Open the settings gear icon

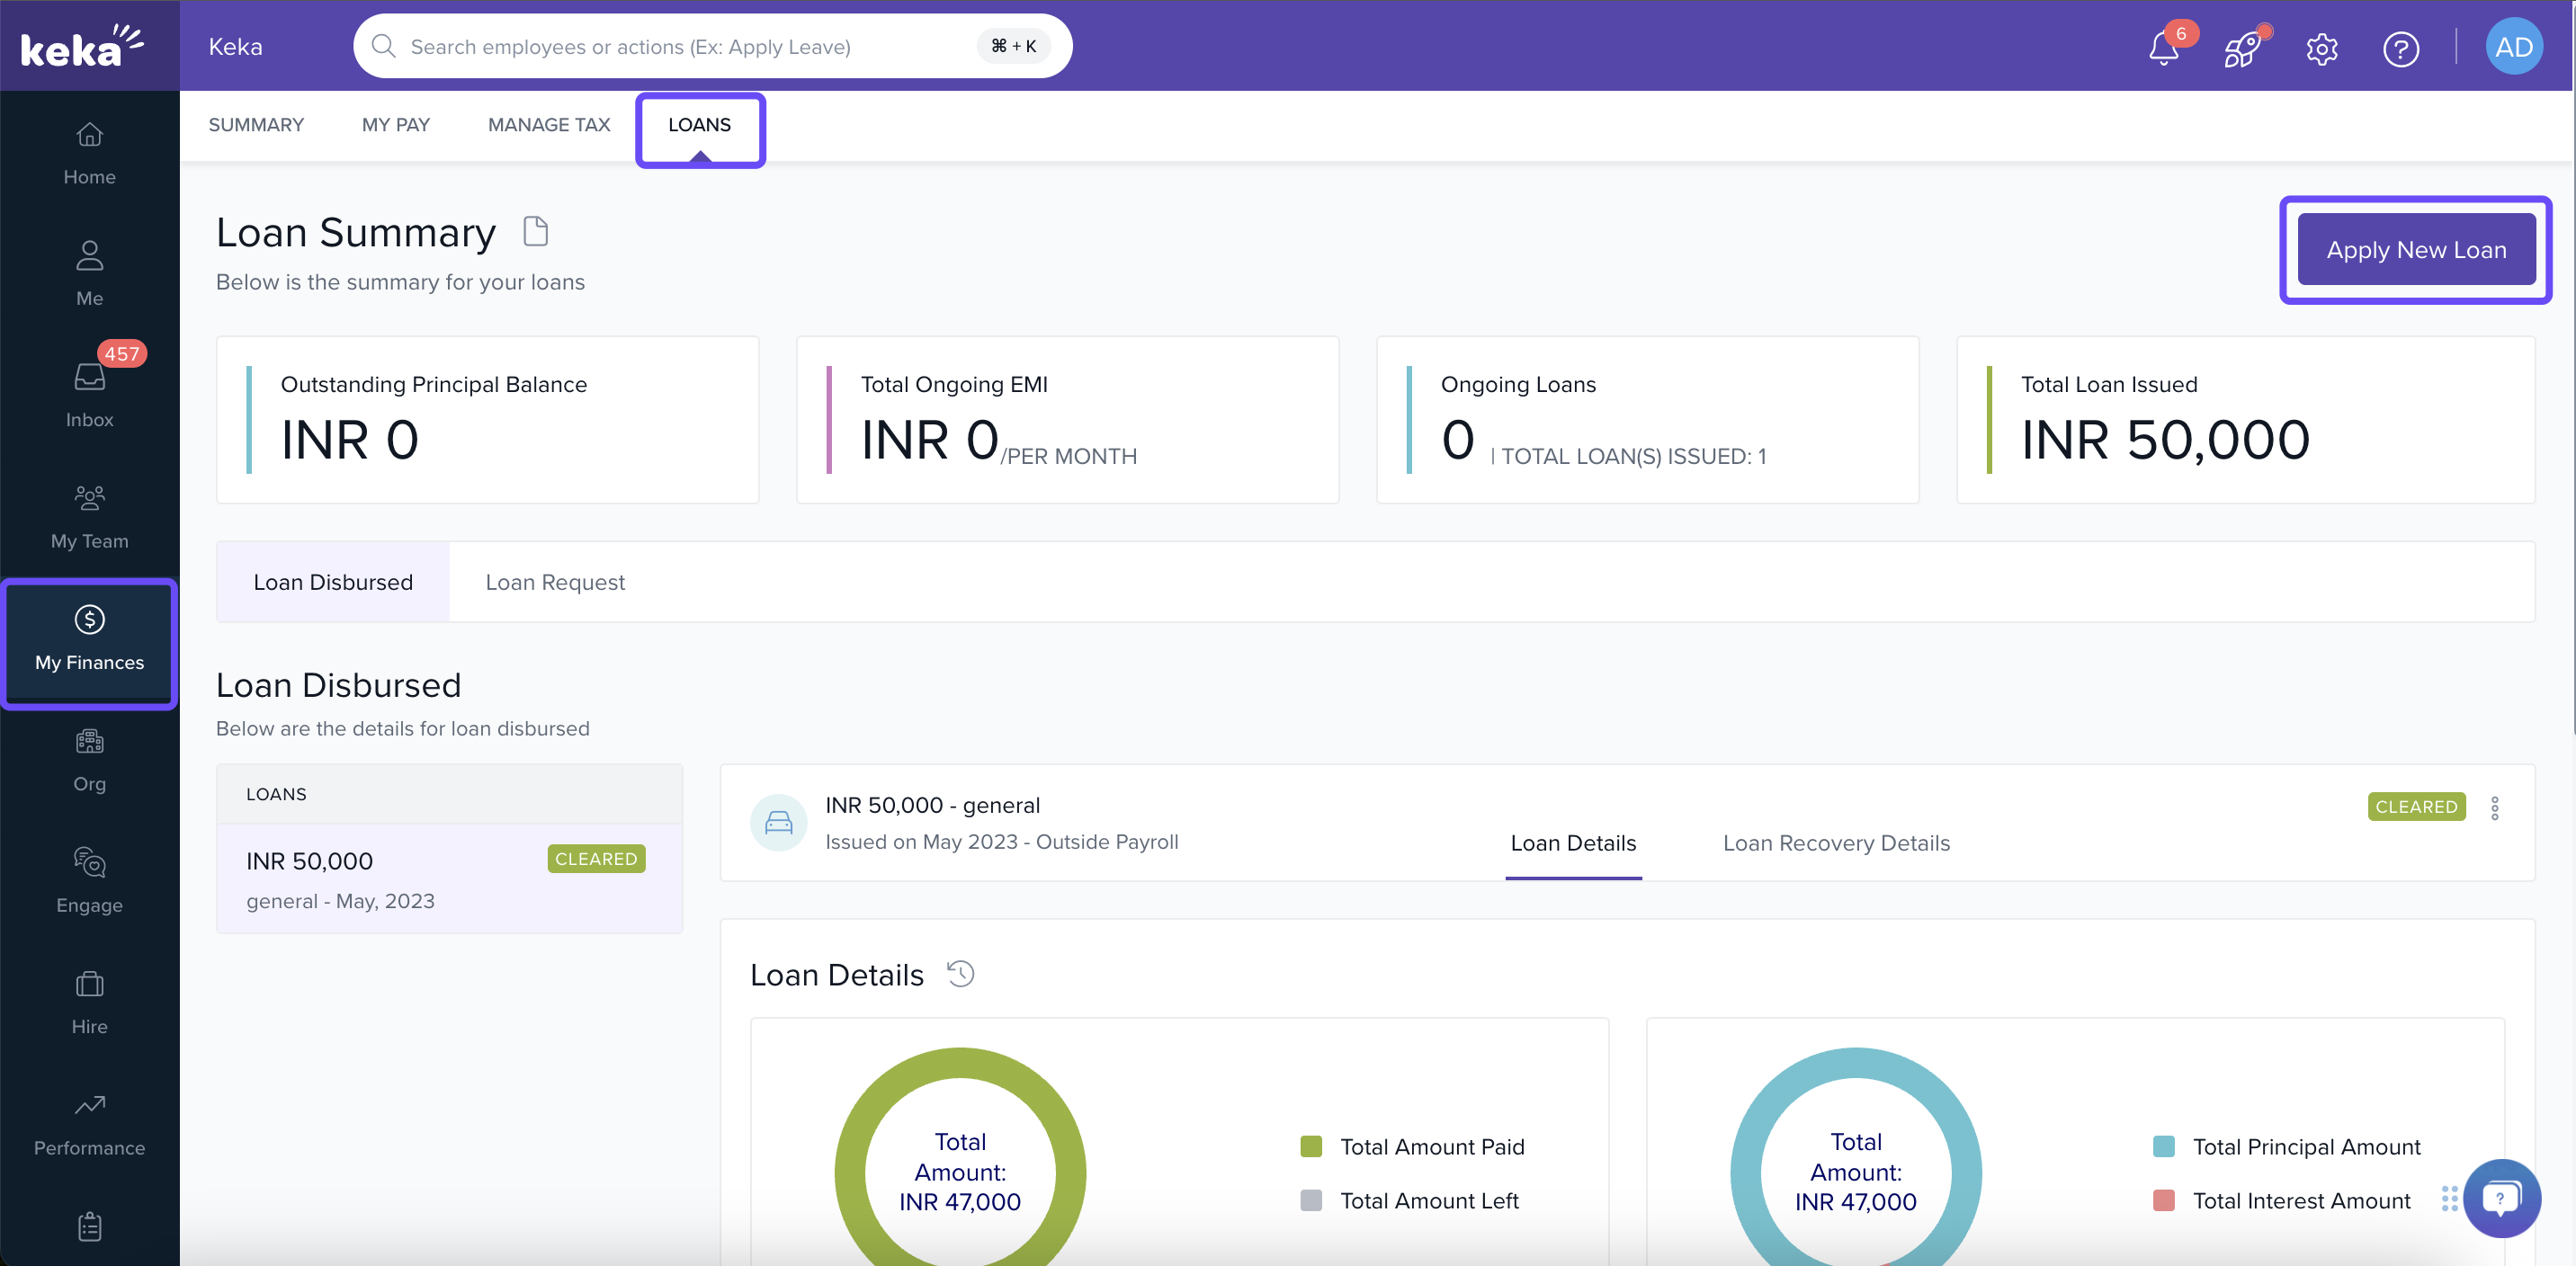[x=2321, y=48]
